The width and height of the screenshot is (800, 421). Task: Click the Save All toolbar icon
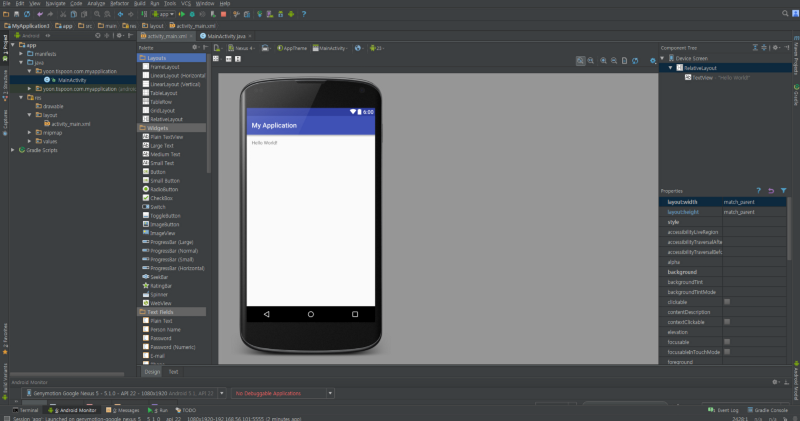point(16,14)
